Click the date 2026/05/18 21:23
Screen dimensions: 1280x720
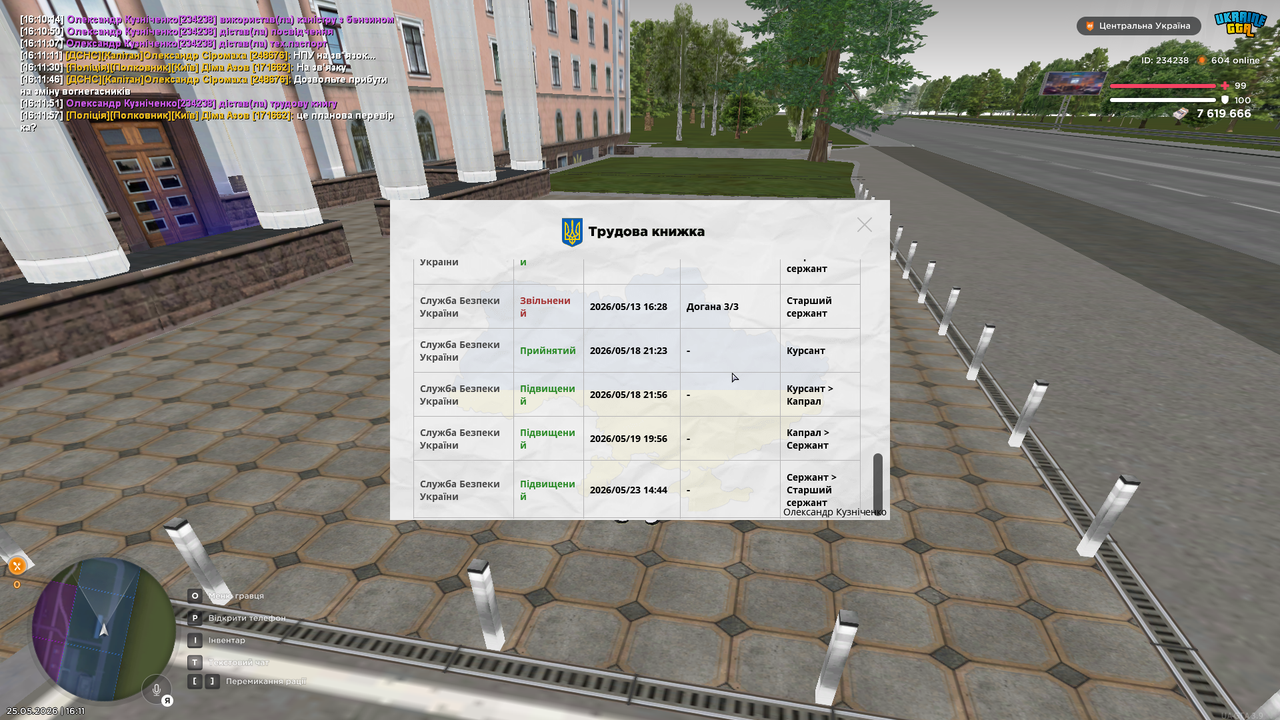[628, 351]
